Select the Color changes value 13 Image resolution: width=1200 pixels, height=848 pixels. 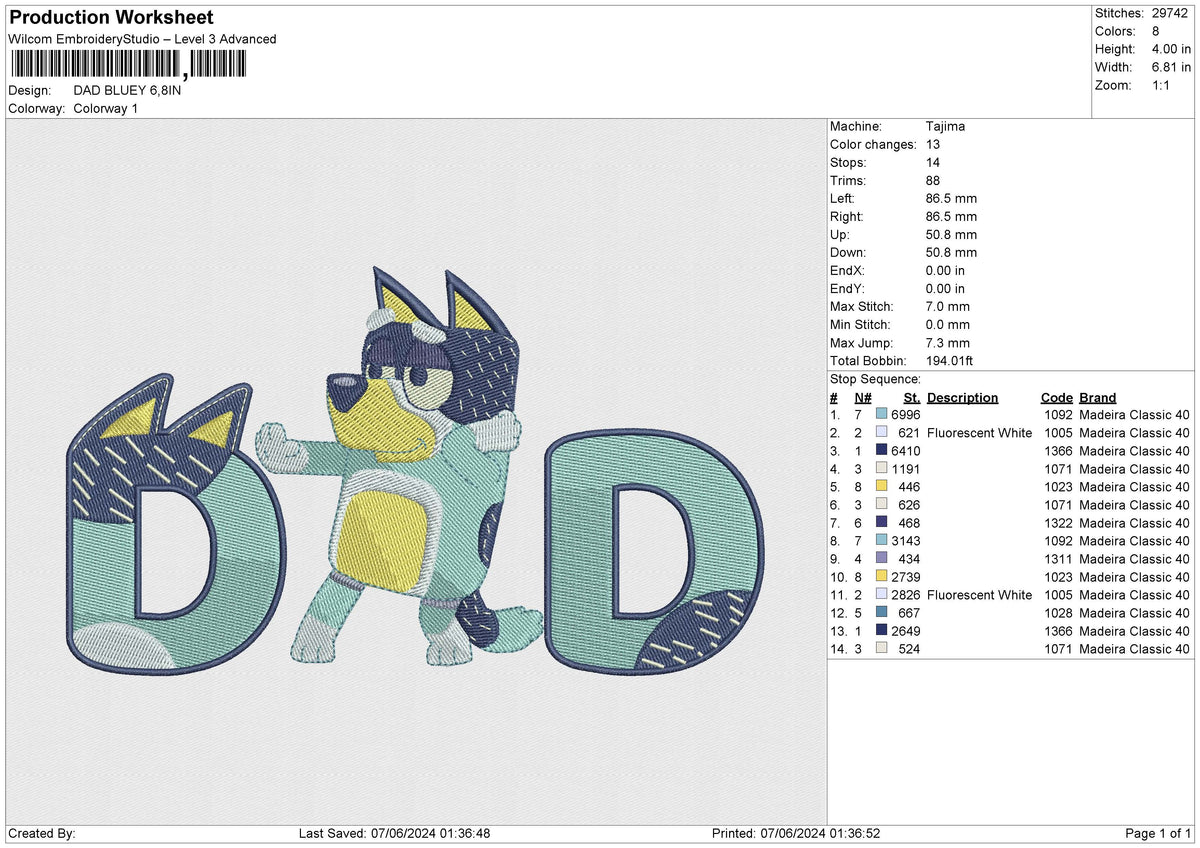933,145
